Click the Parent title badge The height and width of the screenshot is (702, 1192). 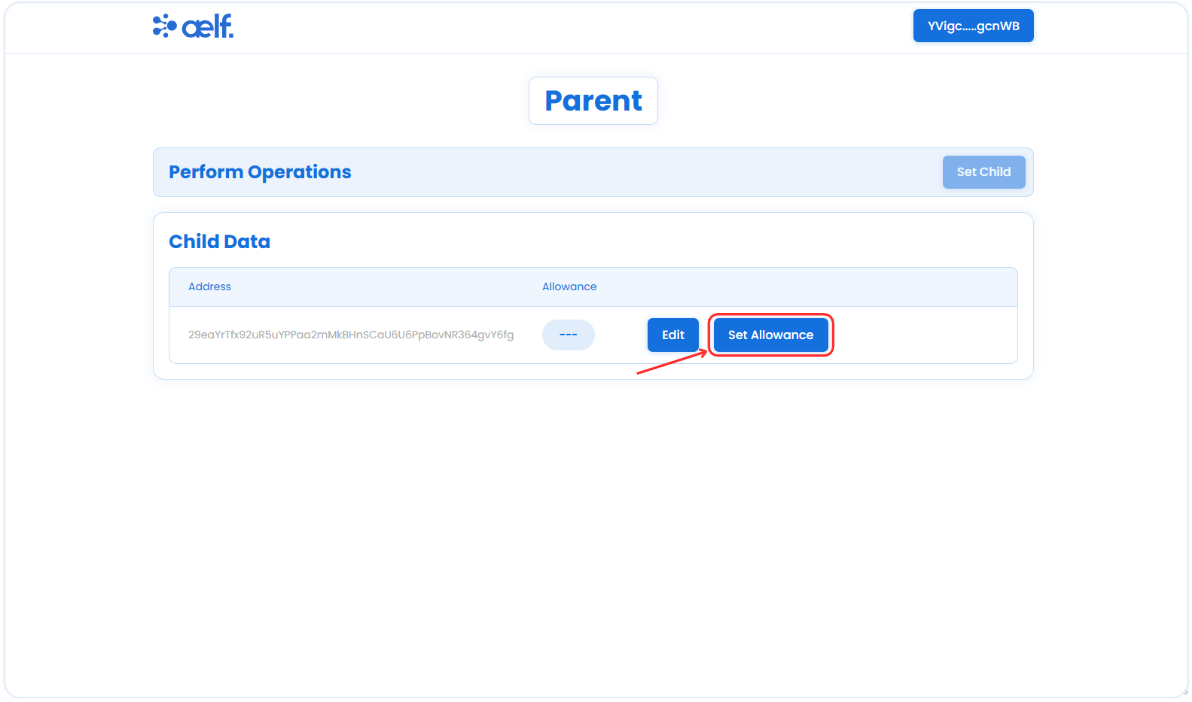pos(593,100)
